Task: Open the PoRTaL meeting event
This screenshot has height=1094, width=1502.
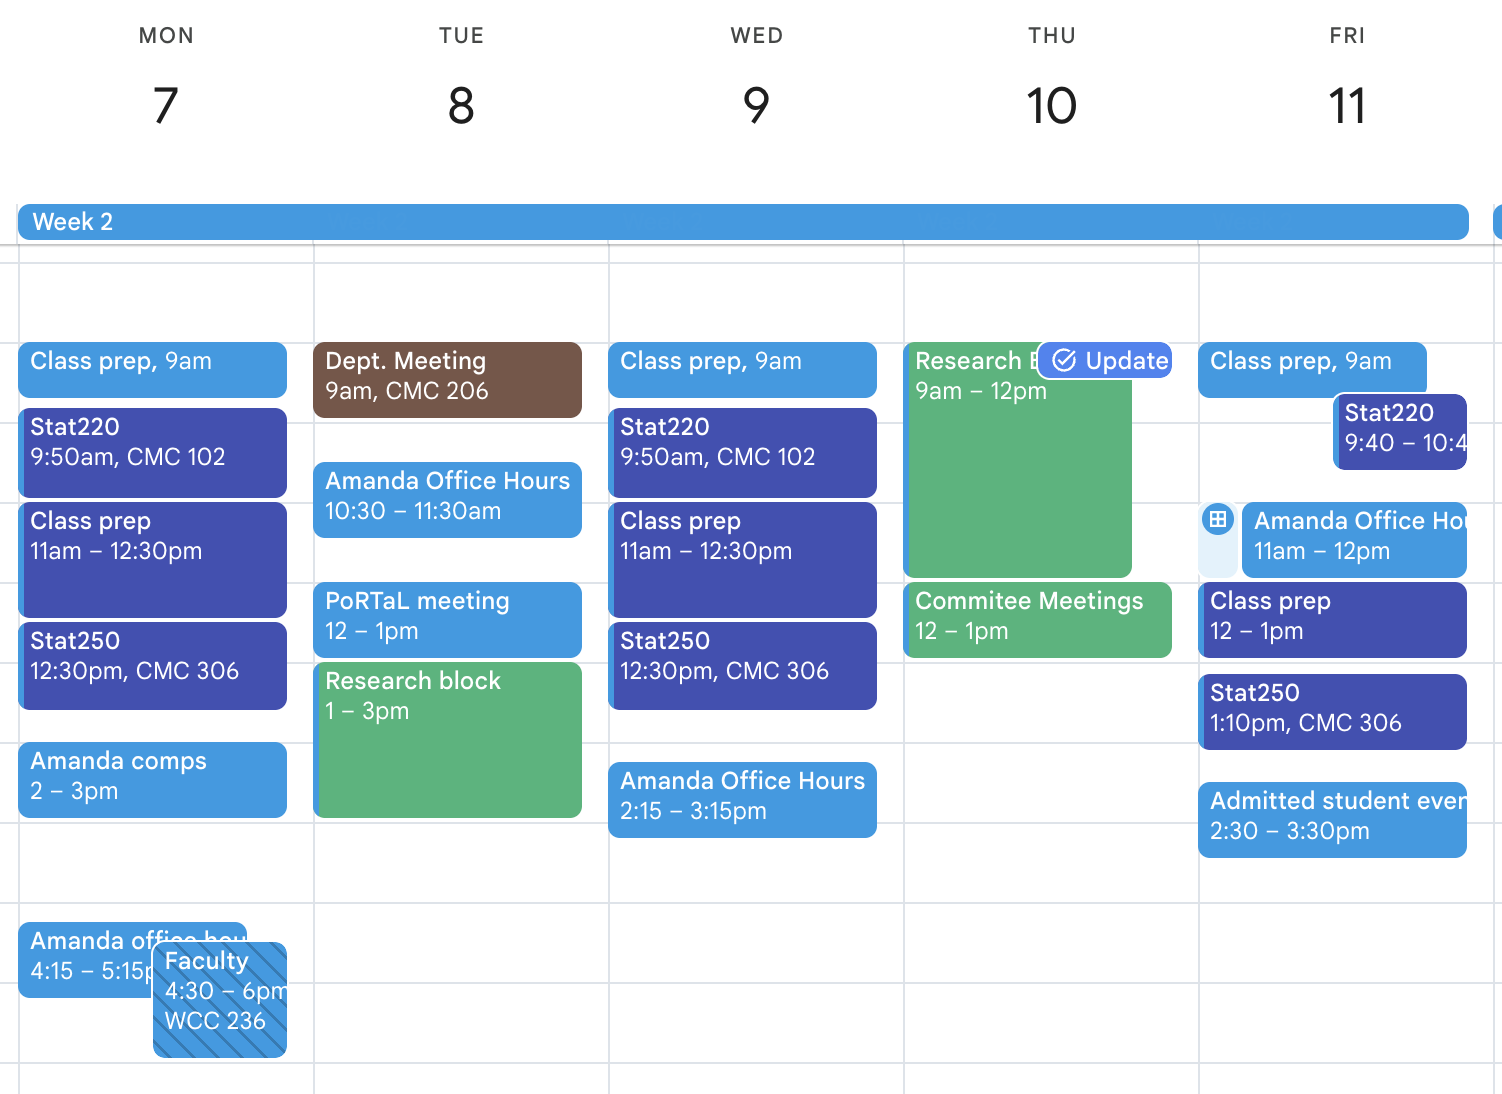Action: point(447,619)
